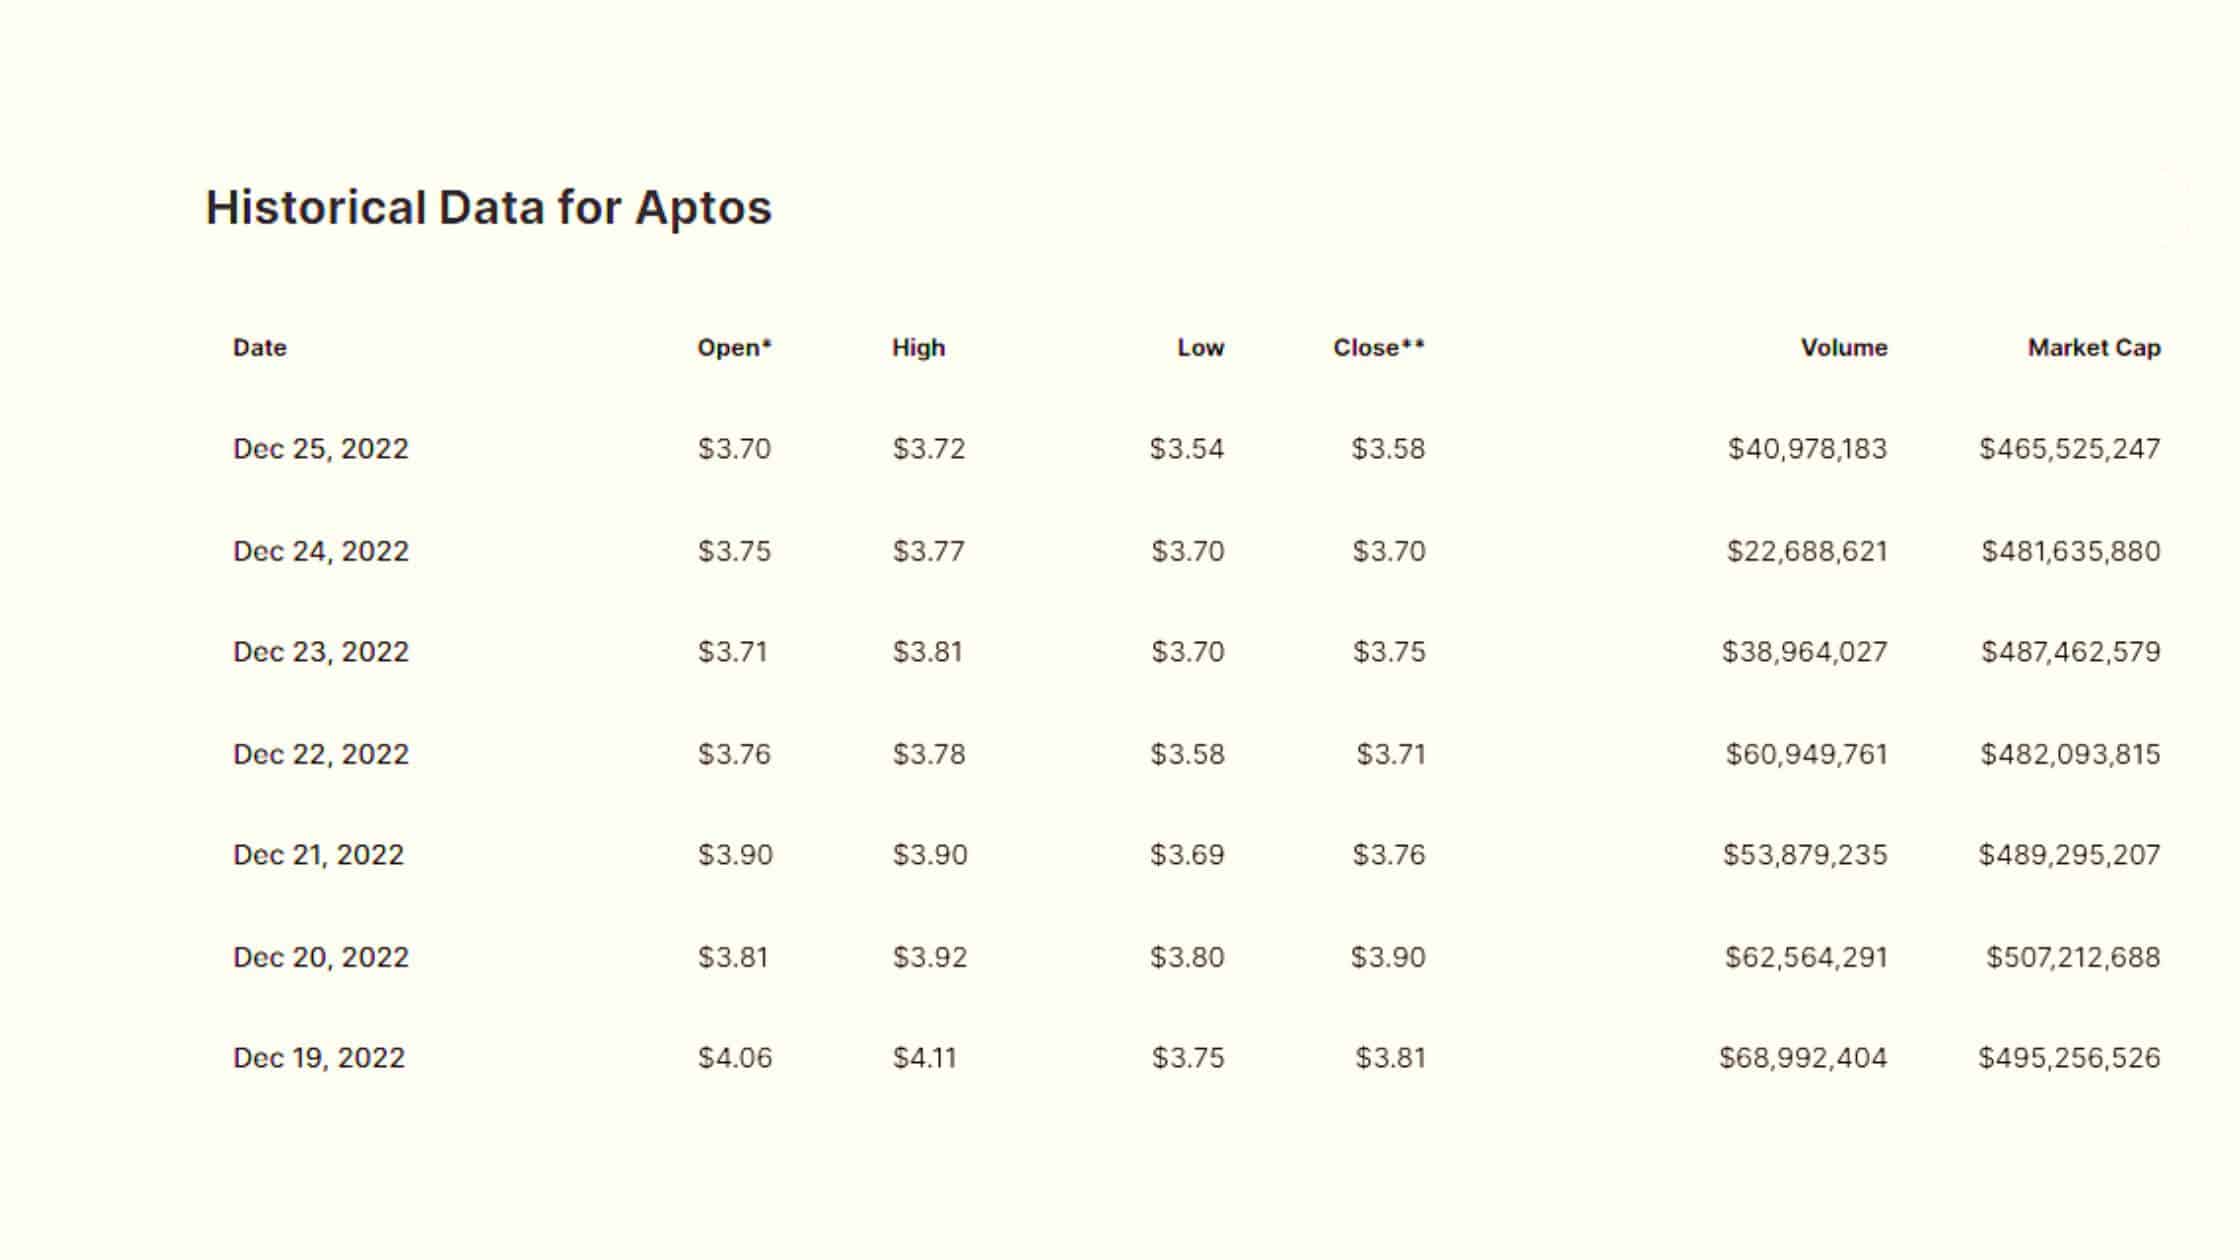The height and width of the screenshot is (1260, 2240).
Task: Click market cap value $507,212,688
Action: [x=2073, y=957]
